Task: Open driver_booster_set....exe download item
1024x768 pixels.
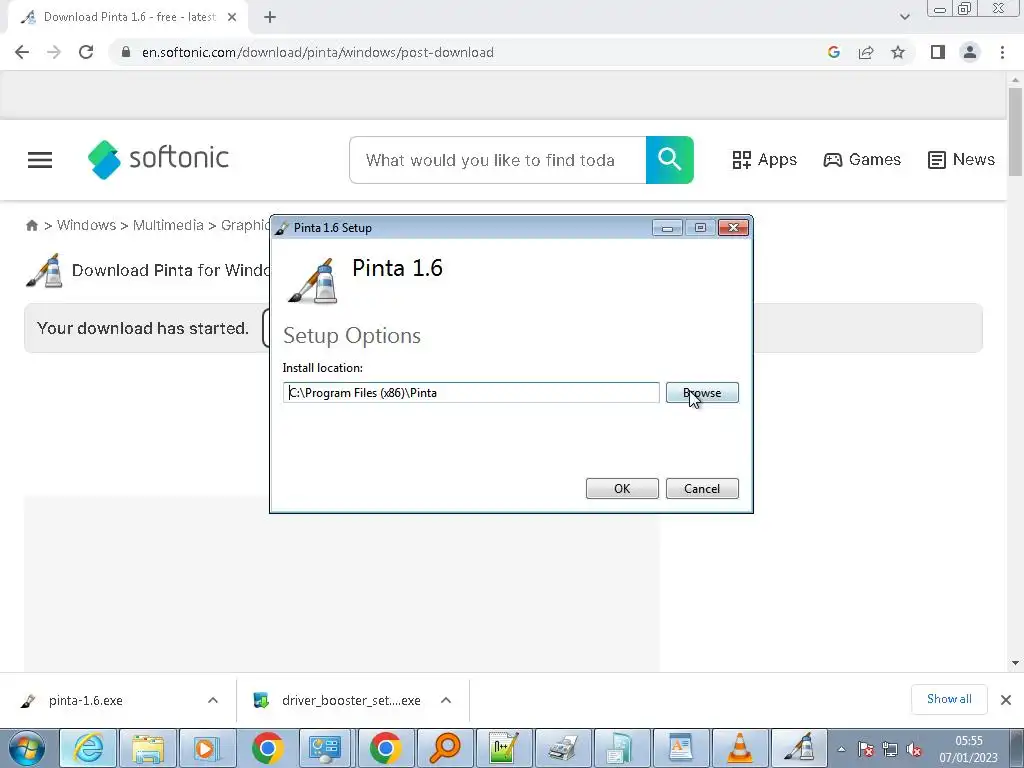Action: point(351,700)
